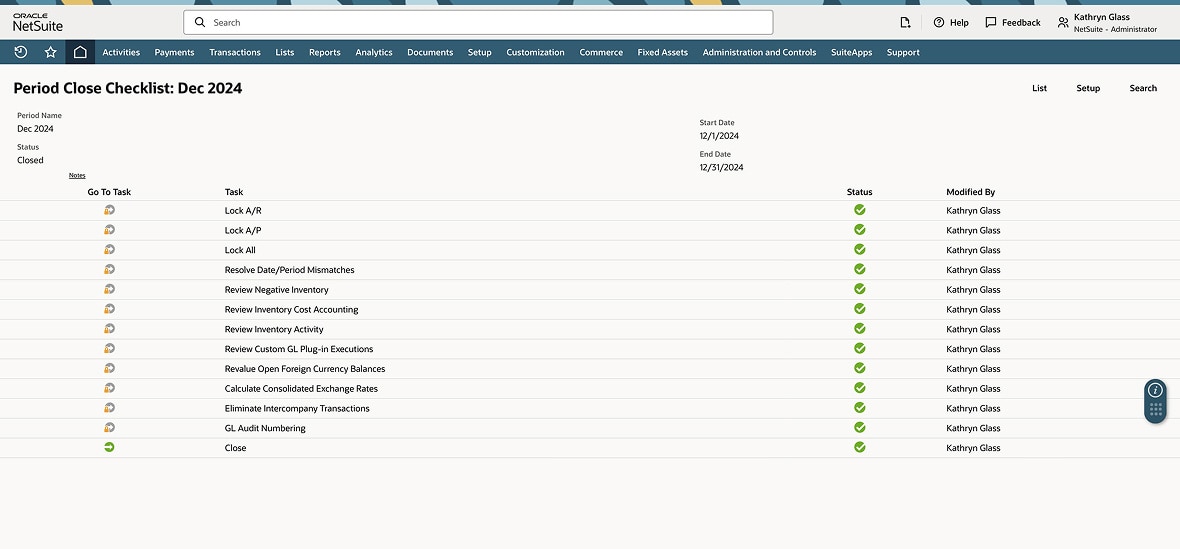Open the Shortcuts star icon
The image size is (1180, 549).
[50, 52]
